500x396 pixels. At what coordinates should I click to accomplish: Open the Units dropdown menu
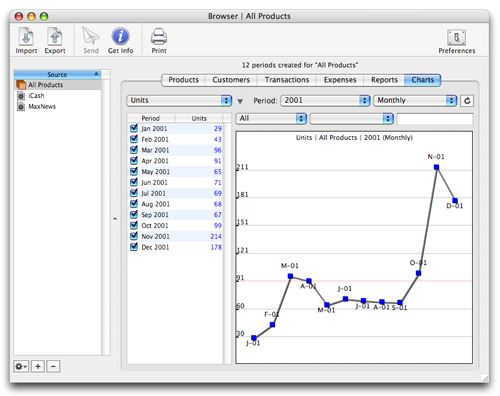(179, 100)
